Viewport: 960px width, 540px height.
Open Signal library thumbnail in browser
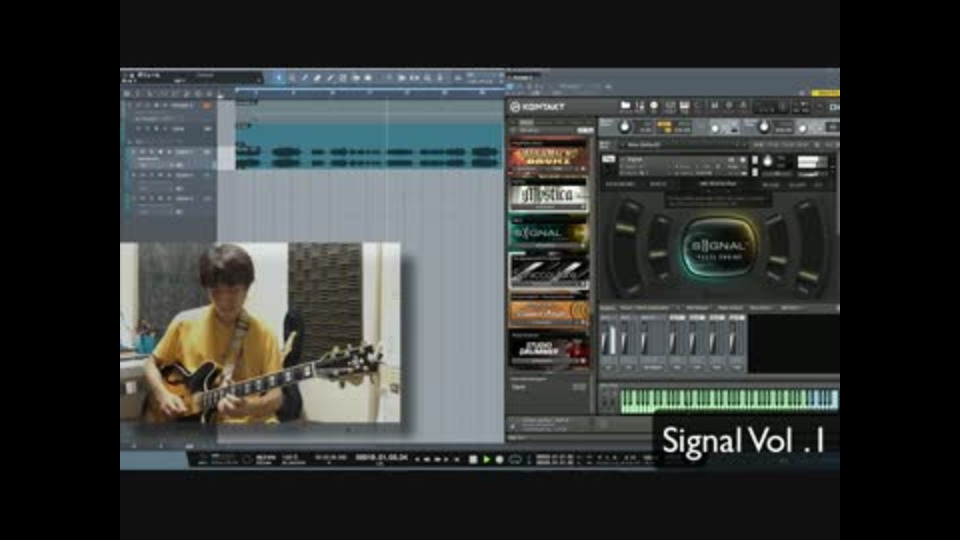(x=549, y=233)
